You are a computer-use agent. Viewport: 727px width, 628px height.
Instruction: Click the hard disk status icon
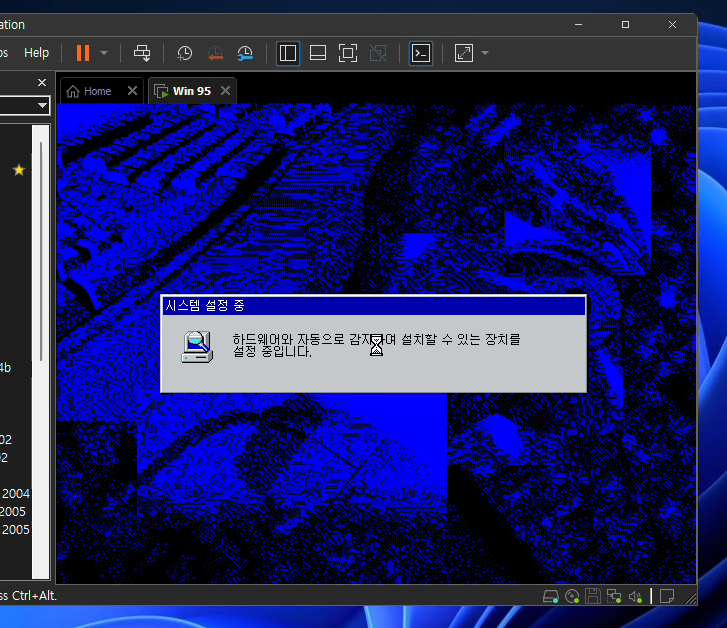(550, 596)
